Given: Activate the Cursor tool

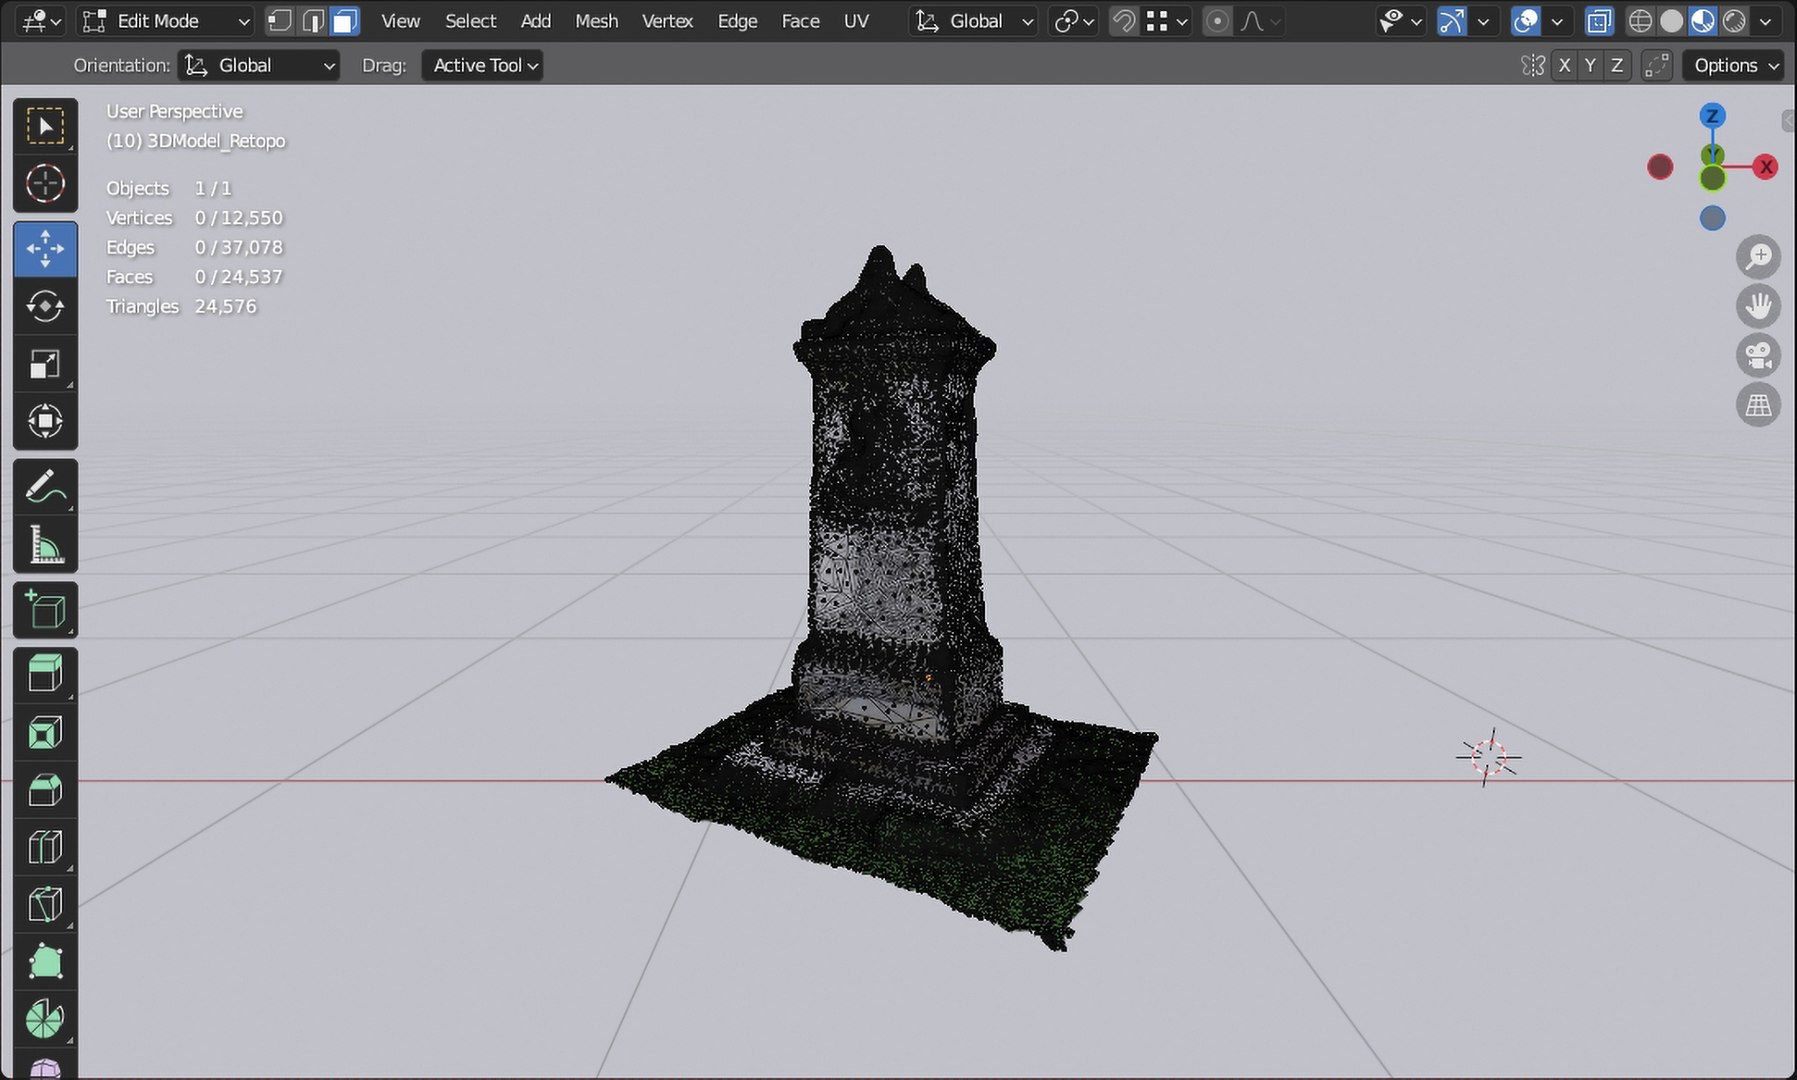Looking at the screenshot, I should click(x=45, y=184).
